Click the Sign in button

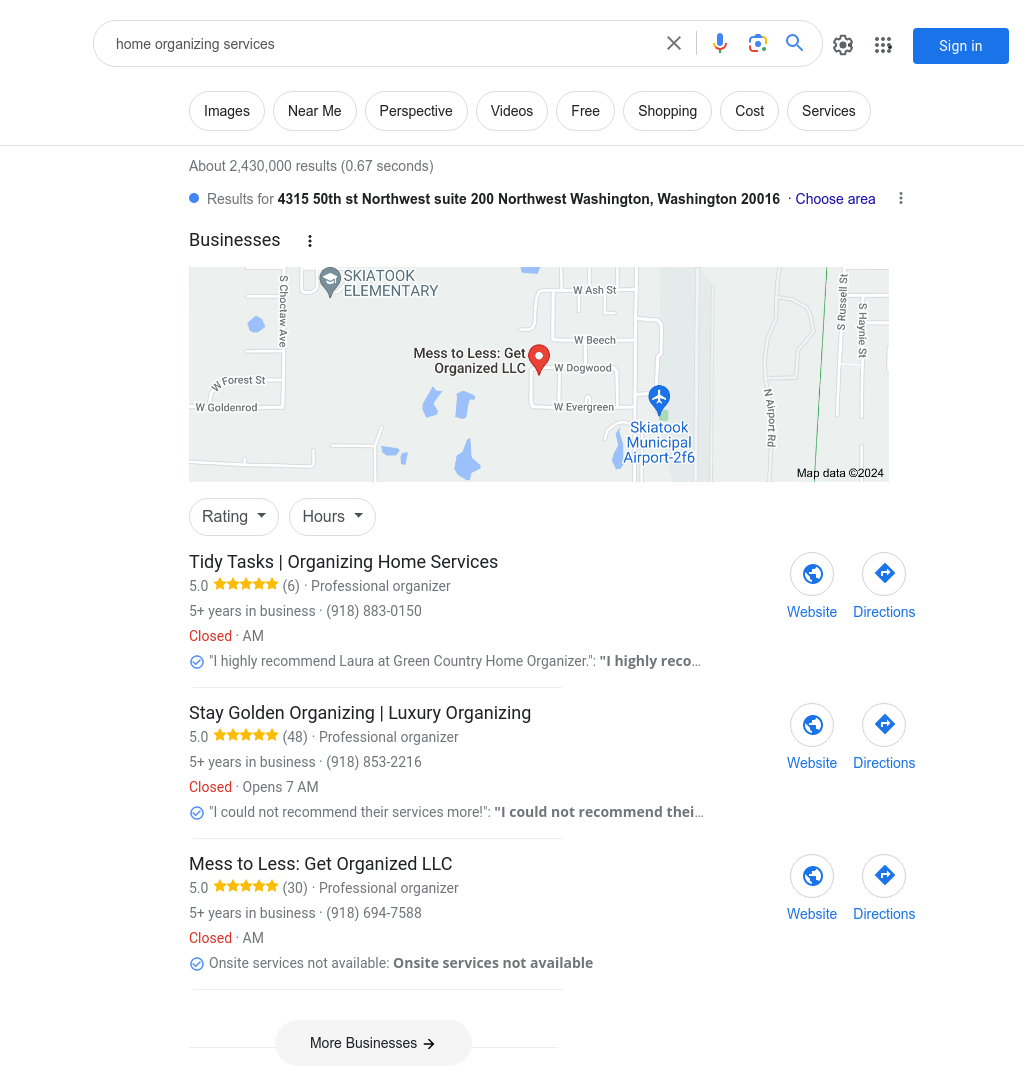pos(961,46)
